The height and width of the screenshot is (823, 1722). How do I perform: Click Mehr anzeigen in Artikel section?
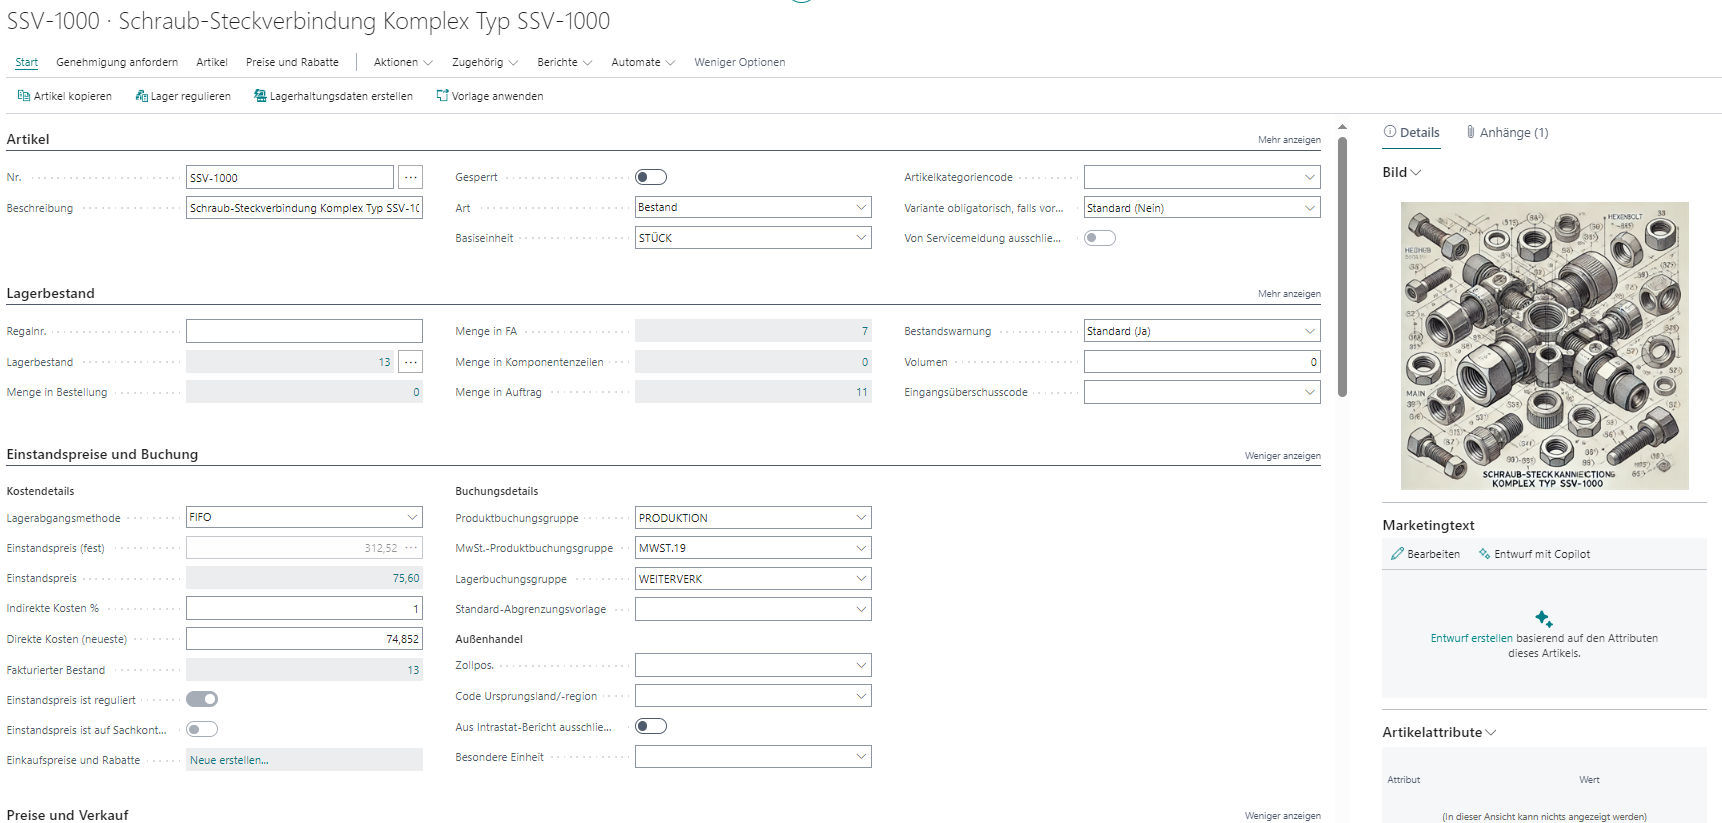click(x=1289, y=140)
